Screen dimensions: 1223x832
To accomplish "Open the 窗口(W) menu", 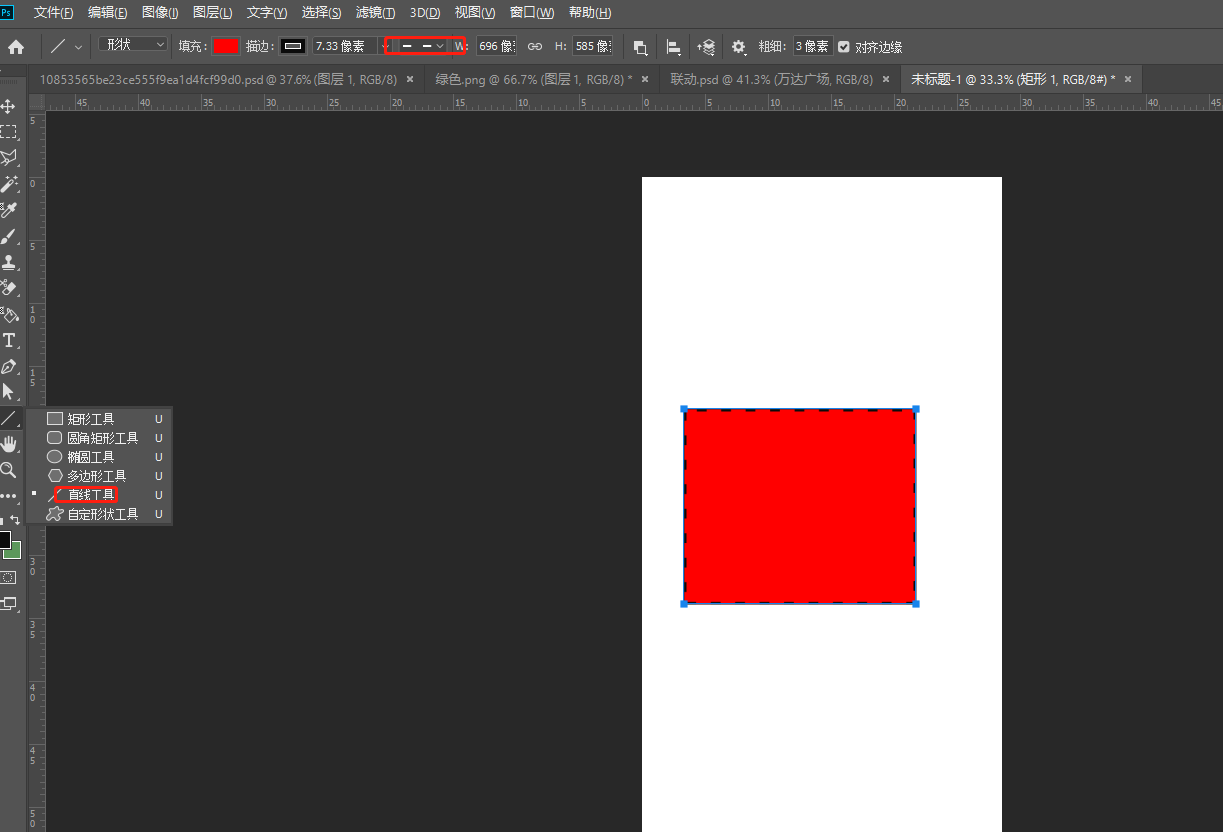I will click(x=532, y=13).
